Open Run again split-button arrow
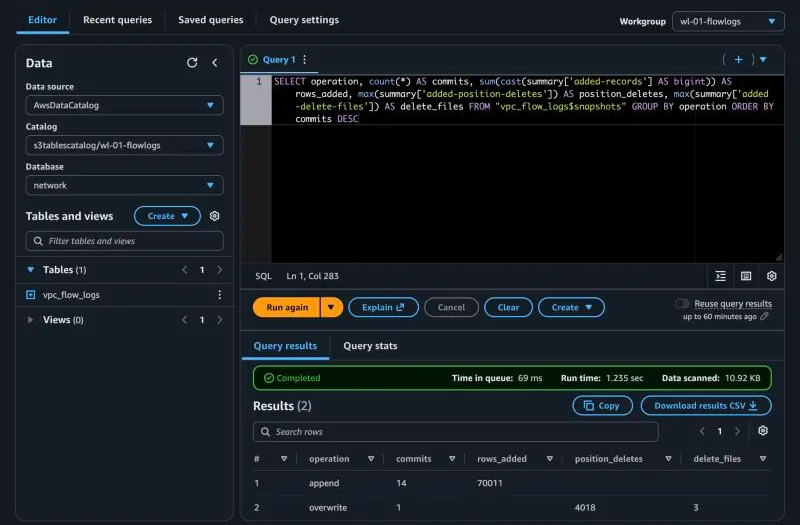Screen dimensions: 800x525 pos(332,307)
